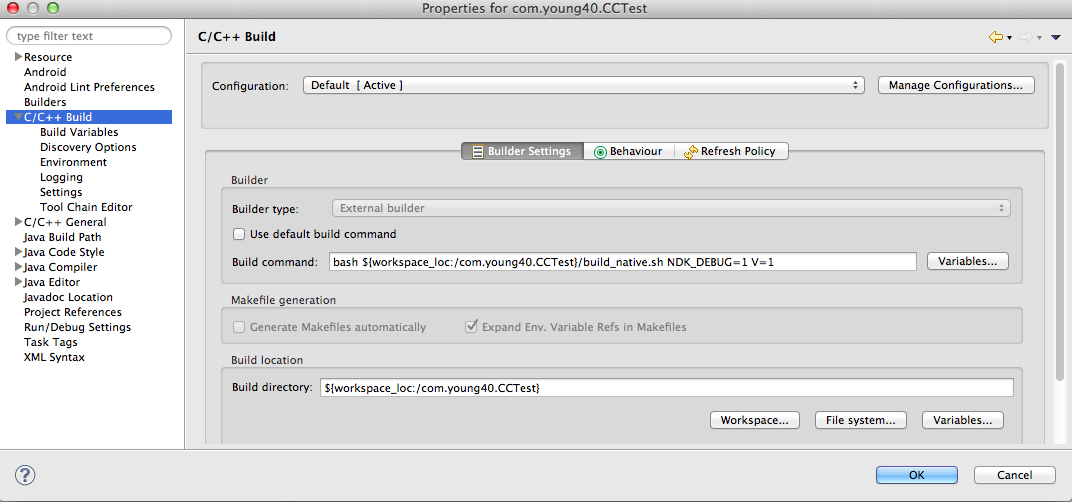
Task: Open the Configuration dropdown
Action: (x=583, y=86)
